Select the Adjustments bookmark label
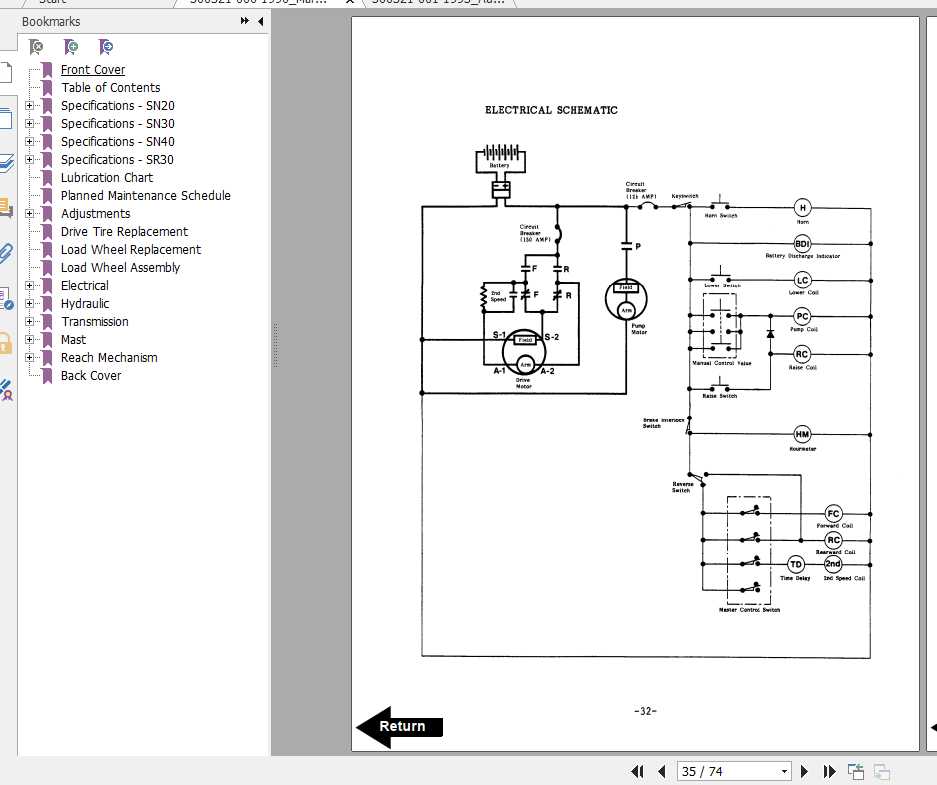The width and height of the screenshot is (937, 785). coord(96,214)
